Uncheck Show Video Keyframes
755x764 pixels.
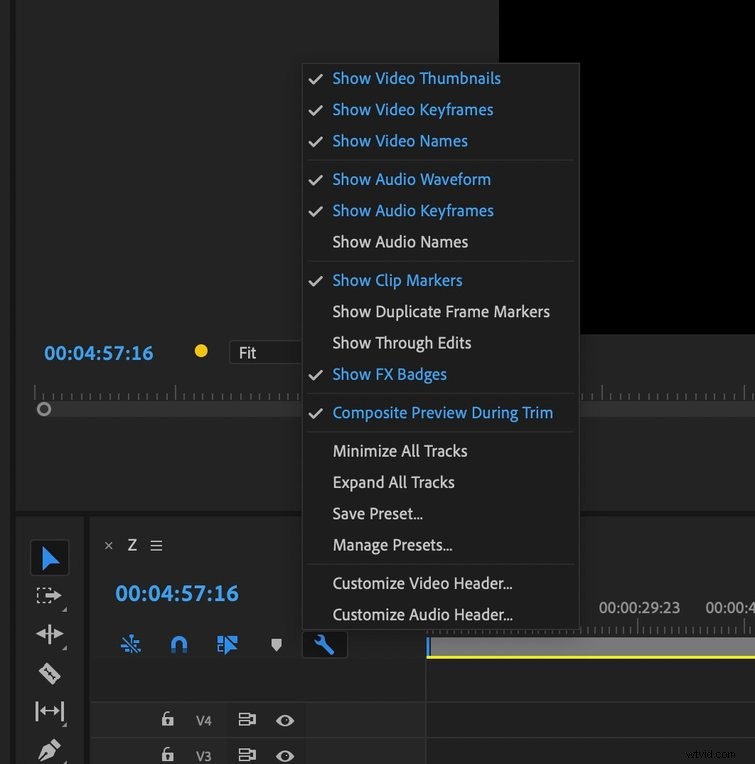[440, 110]
